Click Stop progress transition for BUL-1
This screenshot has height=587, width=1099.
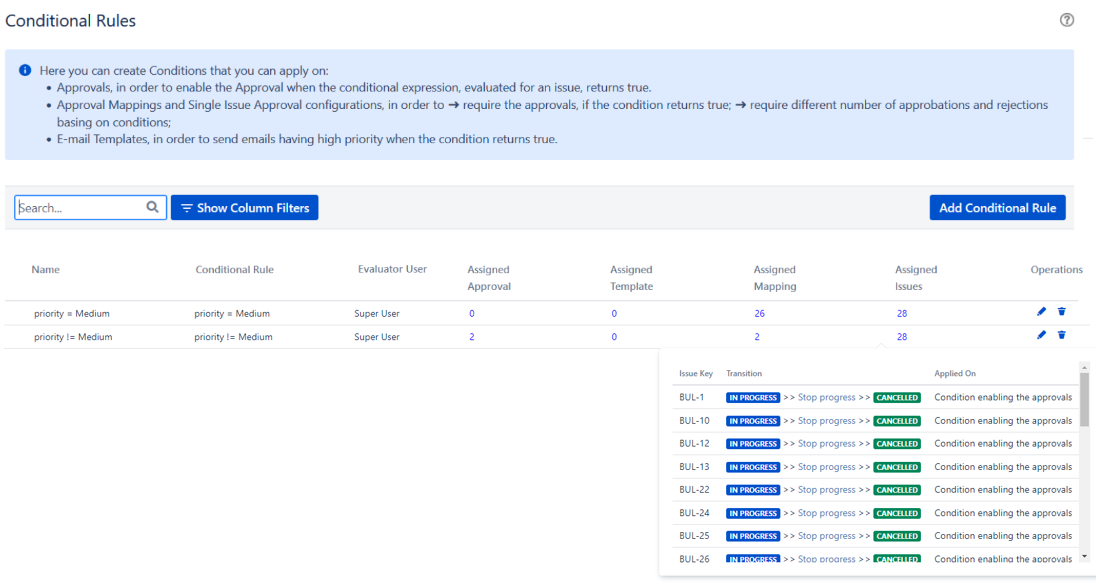[826, 398]
